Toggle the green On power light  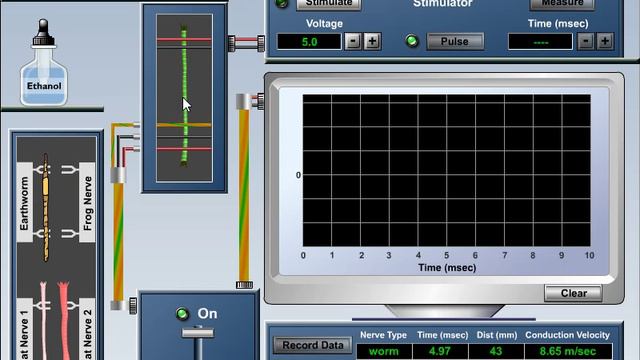pos(182,313)
